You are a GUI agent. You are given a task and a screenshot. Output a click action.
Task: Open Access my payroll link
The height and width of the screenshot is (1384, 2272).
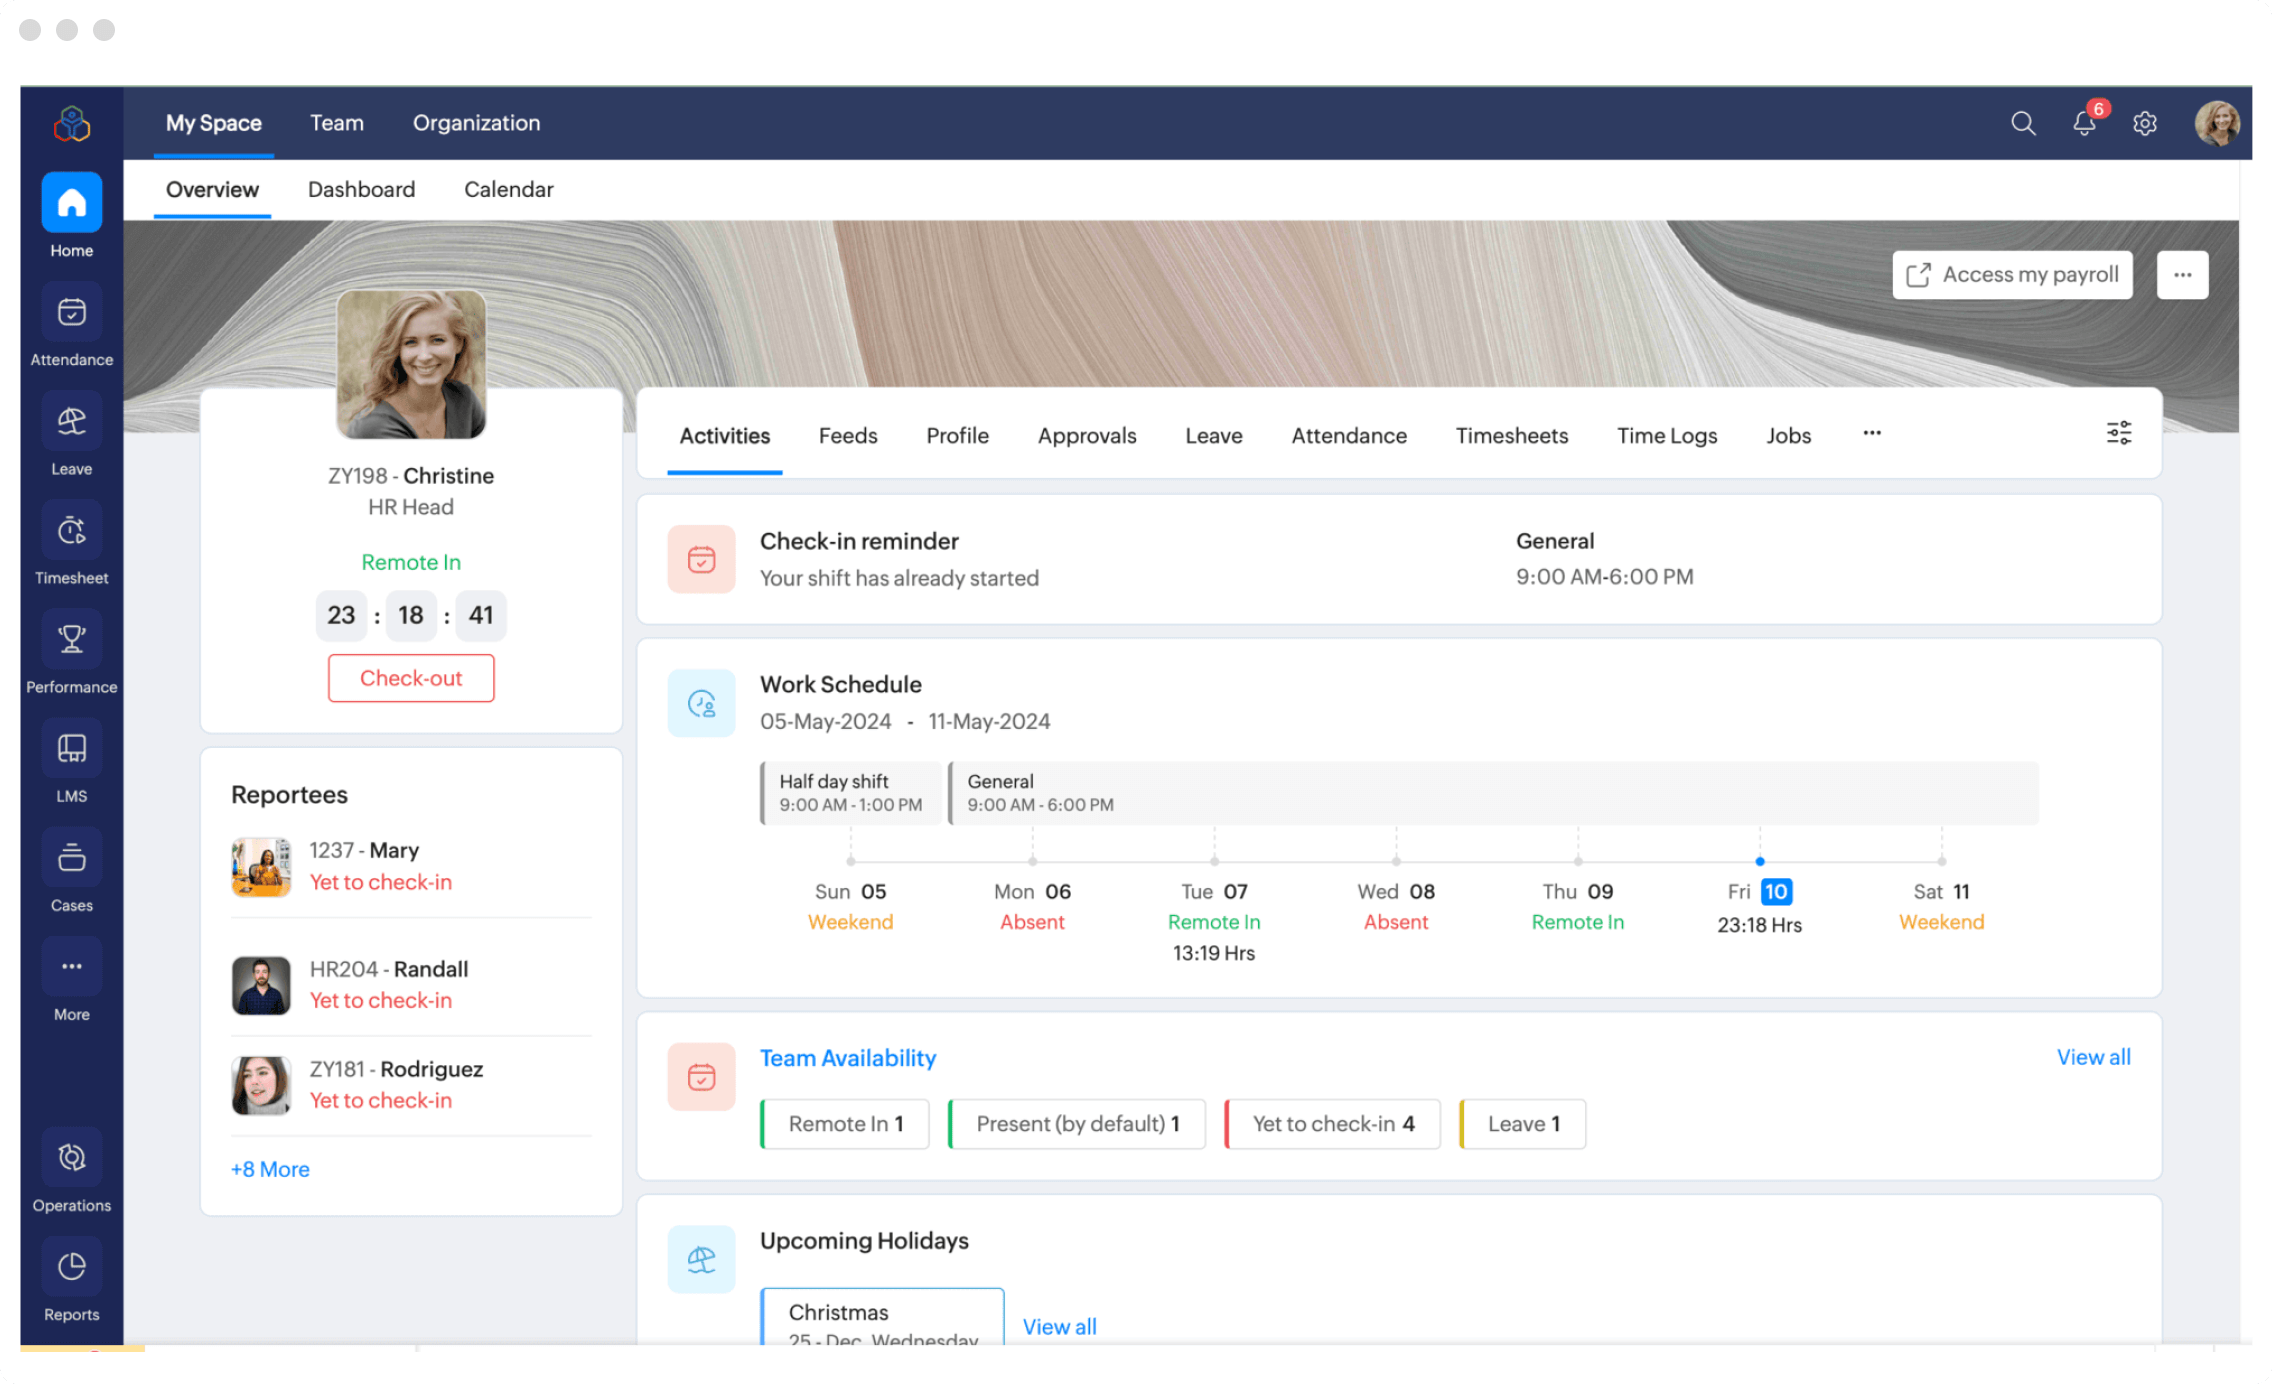pos(2012,273)
